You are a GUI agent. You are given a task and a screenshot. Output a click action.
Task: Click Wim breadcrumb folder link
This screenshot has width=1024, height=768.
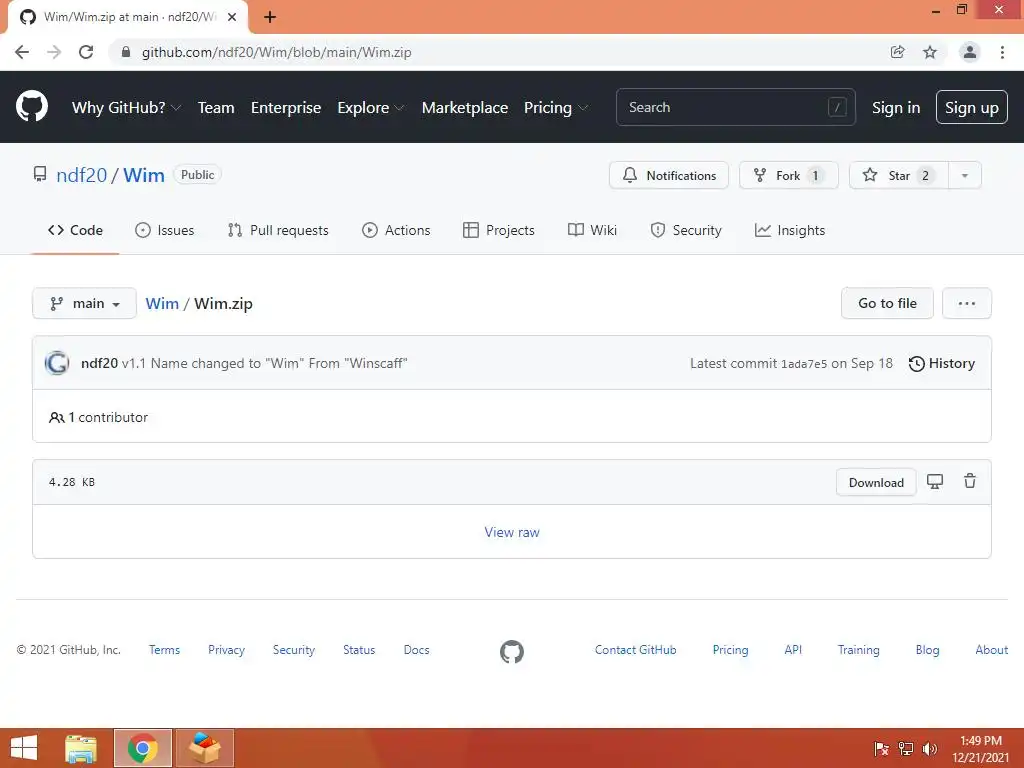(162, 303)
